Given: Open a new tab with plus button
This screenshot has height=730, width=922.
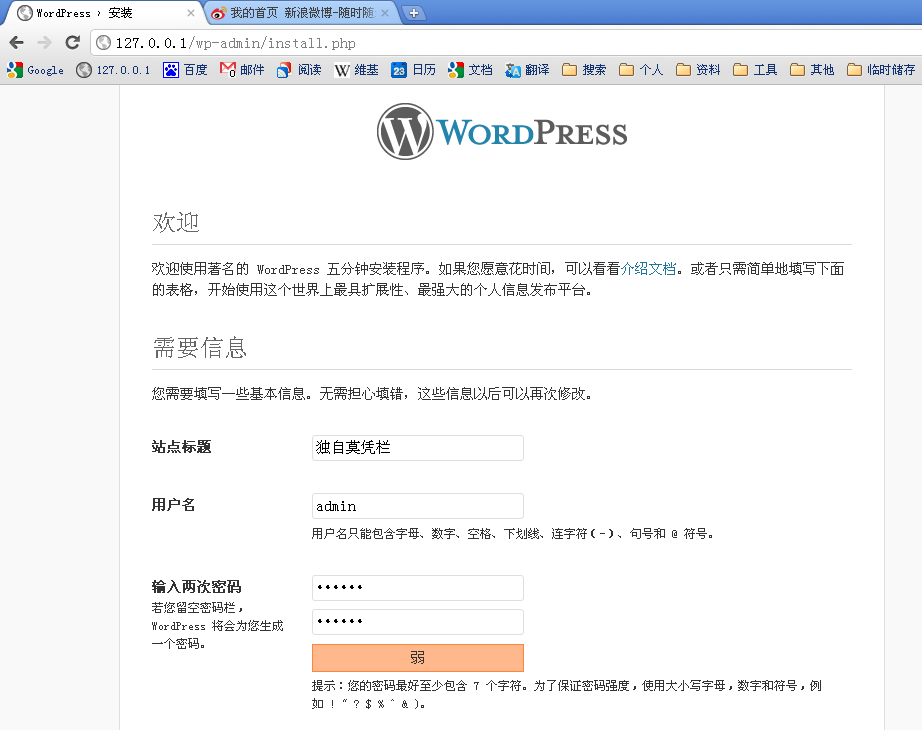Looking at the screenshot, I should click(414, 13).
